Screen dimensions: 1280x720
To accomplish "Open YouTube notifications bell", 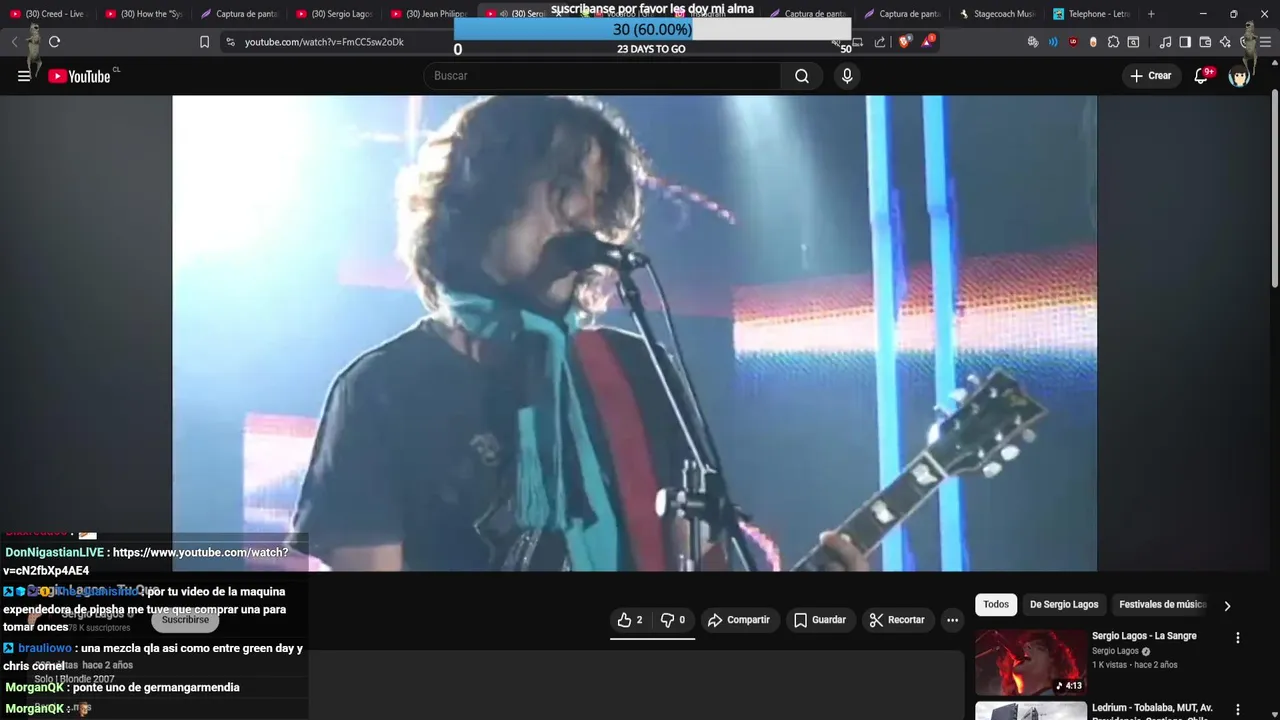I will click(x=1202, y=76).
